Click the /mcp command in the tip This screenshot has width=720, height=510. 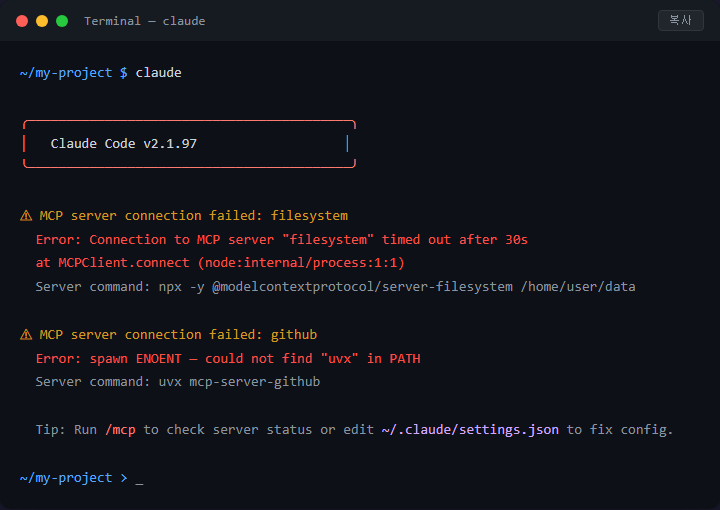(x=120, y=430)
